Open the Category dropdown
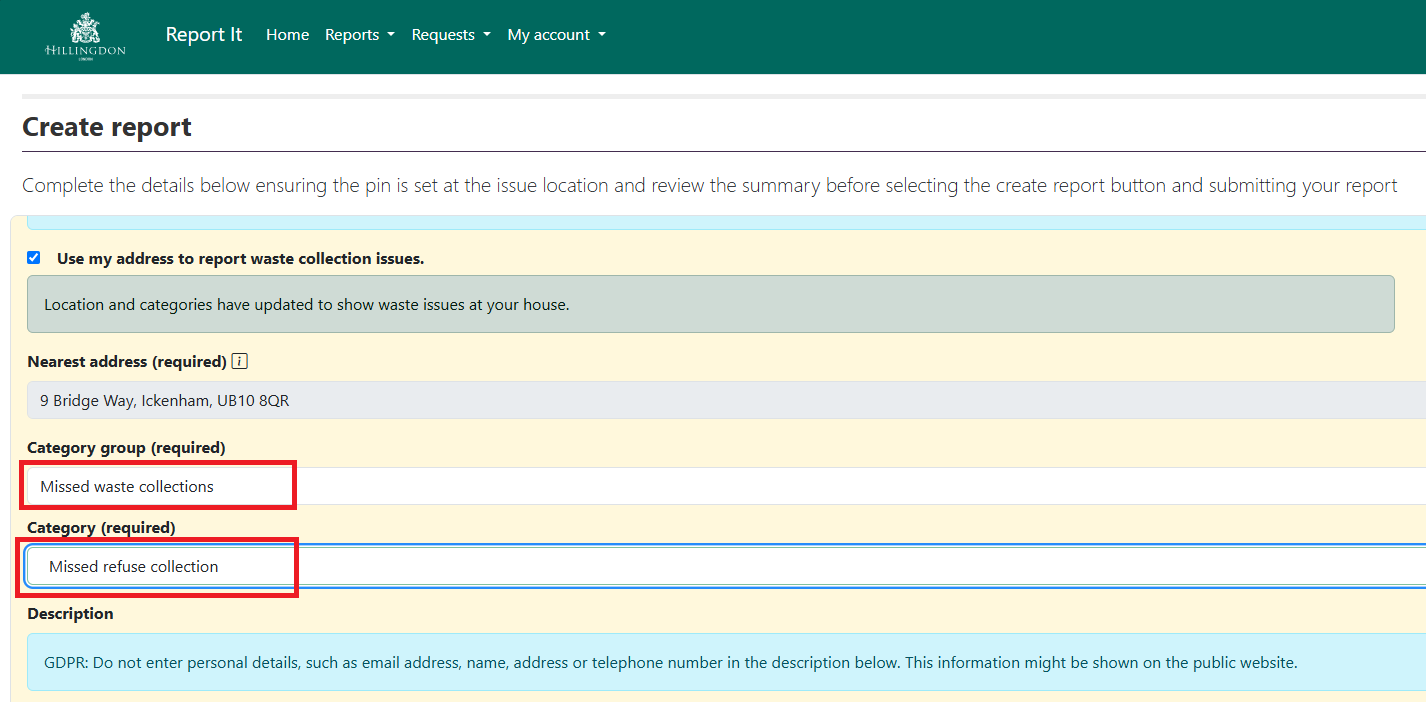This screenshot has width=1426, height=702. click(726, 566)
